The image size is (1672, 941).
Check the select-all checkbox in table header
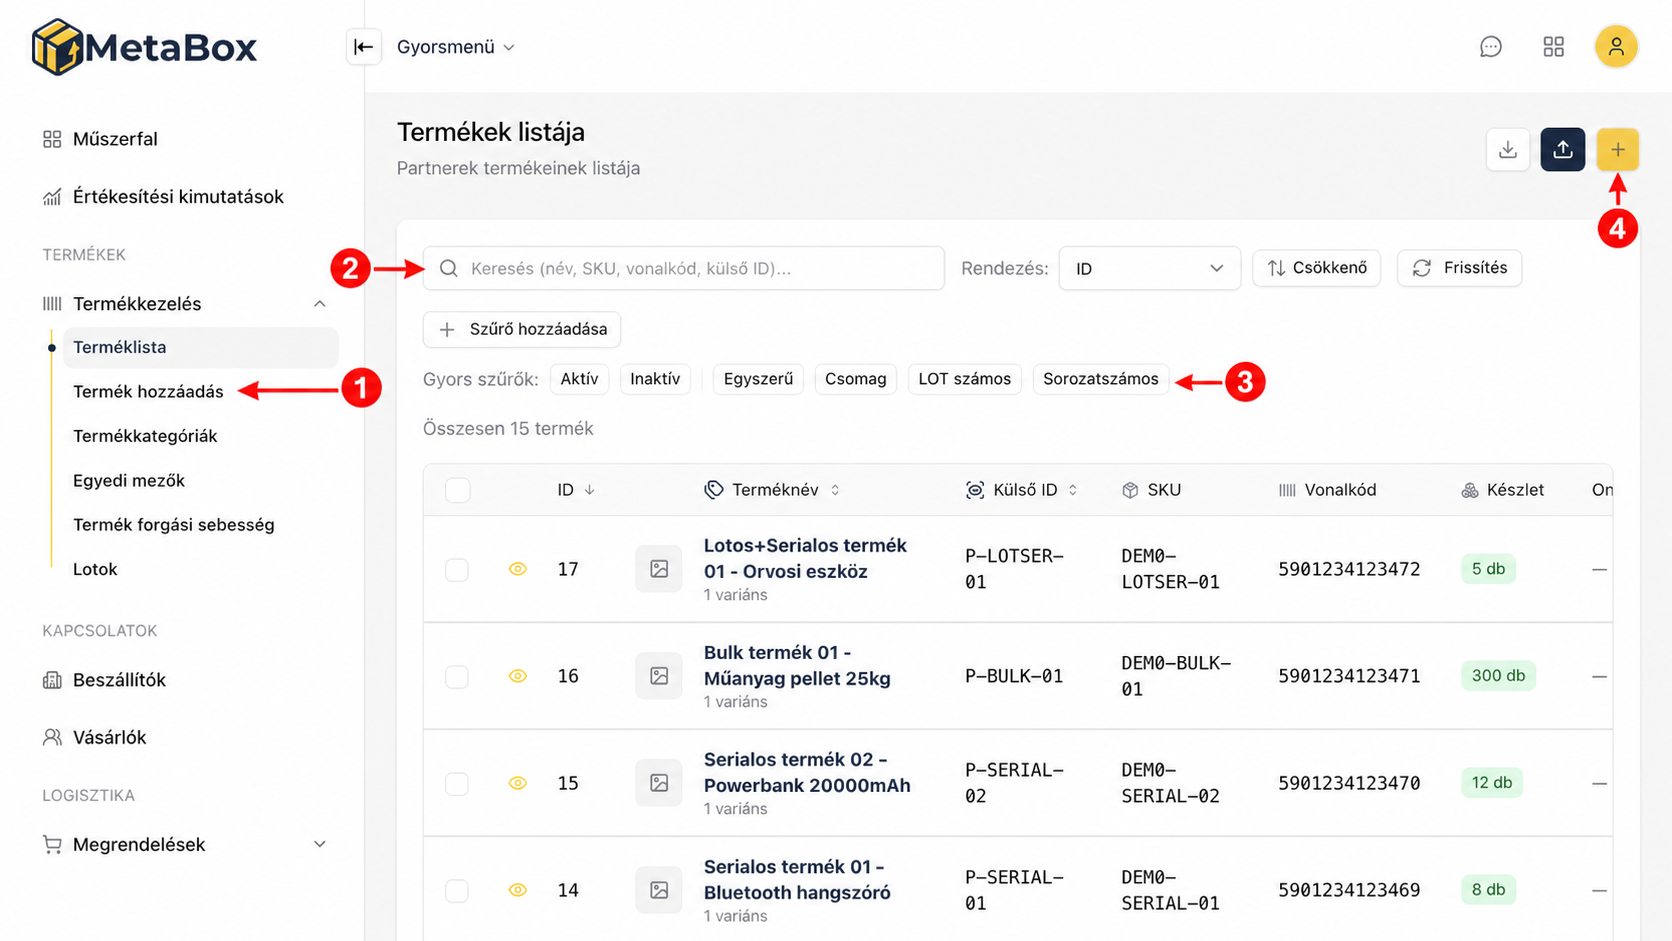pos(458,490)
